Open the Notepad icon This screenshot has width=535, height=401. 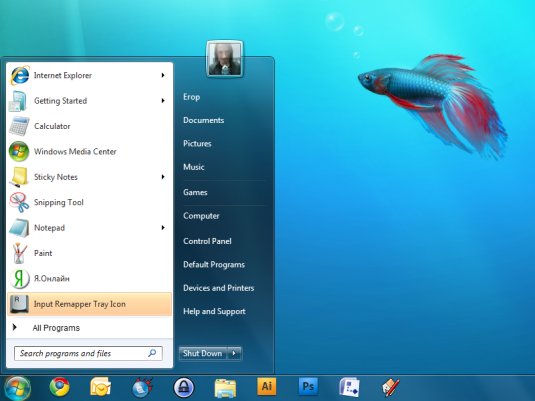pyautogui.click(x=19, y=228)
